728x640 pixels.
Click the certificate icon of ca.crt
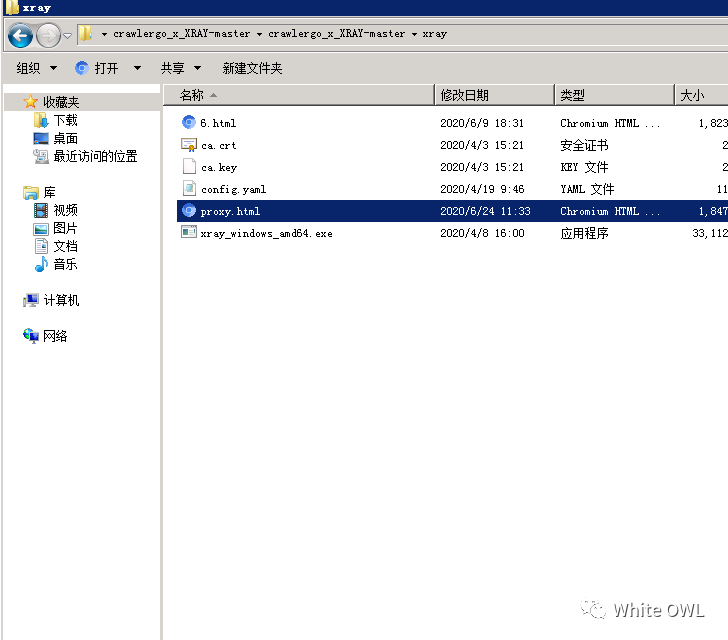tap(189, 145)
